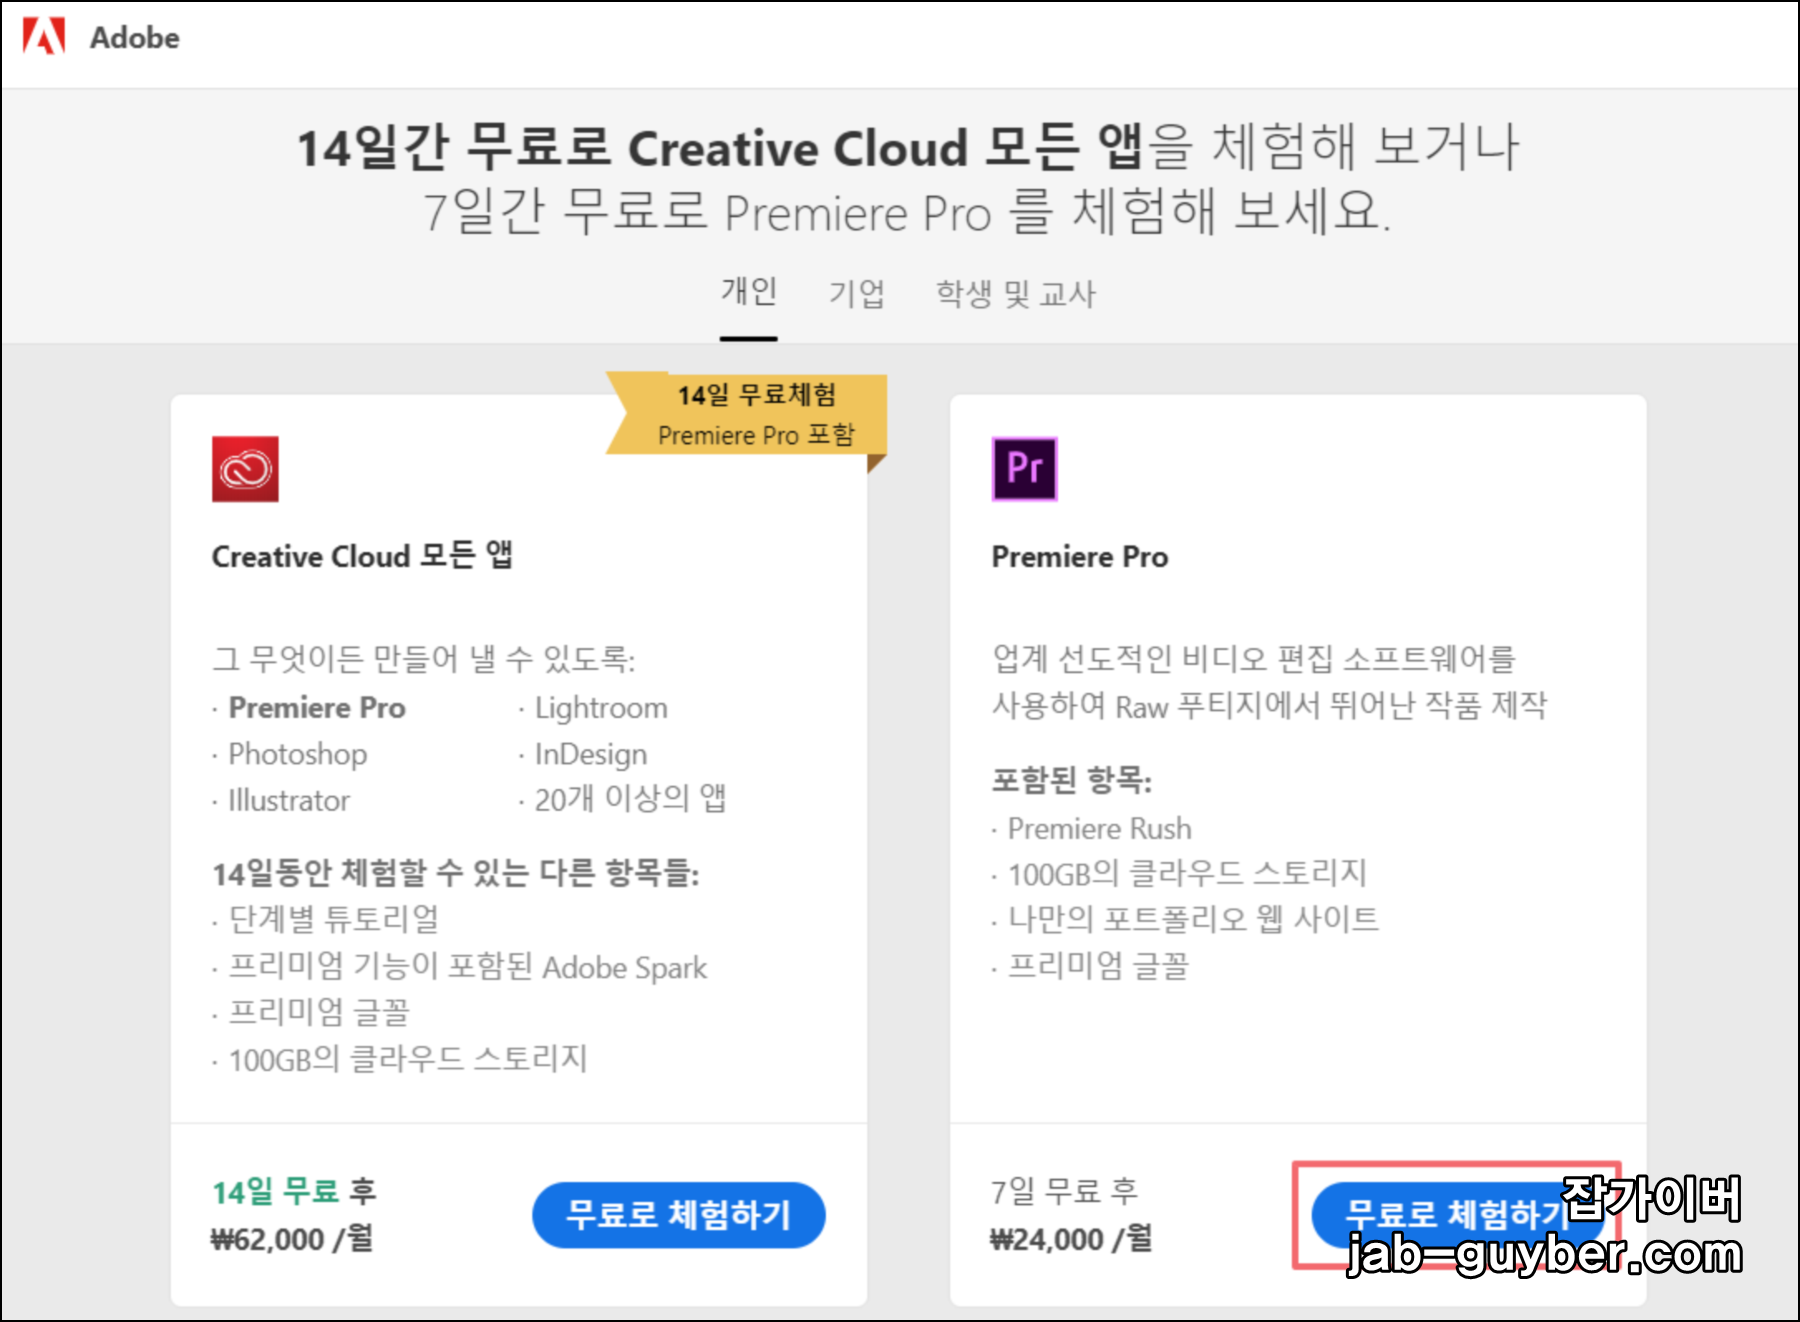
Task: Click the ₩24,000 /월 price
Action: 1071,1239
